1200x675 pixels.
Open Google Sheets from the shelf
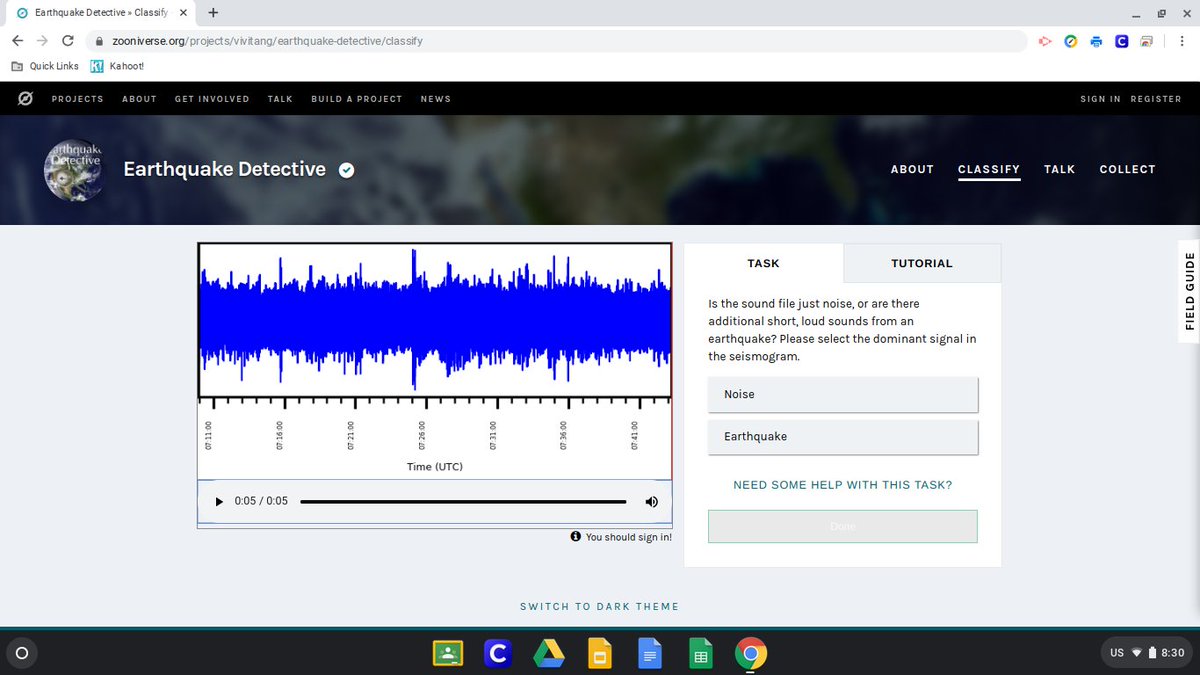click(x=700, y=653)
